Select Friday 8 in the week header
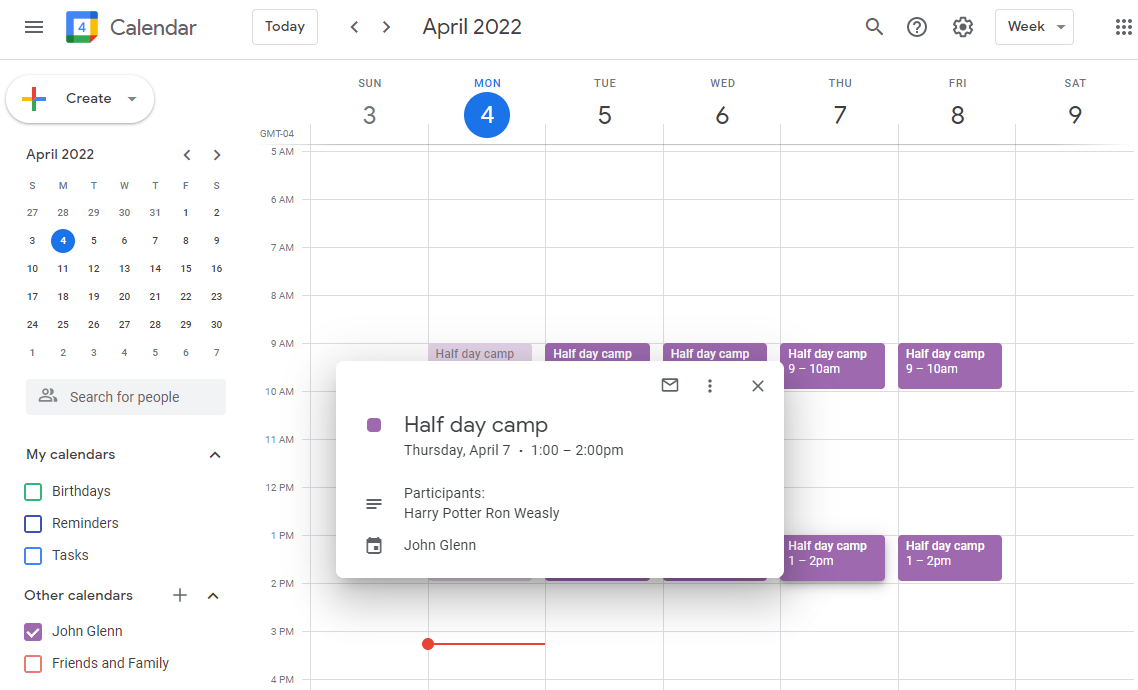 (x=957, y=115)
